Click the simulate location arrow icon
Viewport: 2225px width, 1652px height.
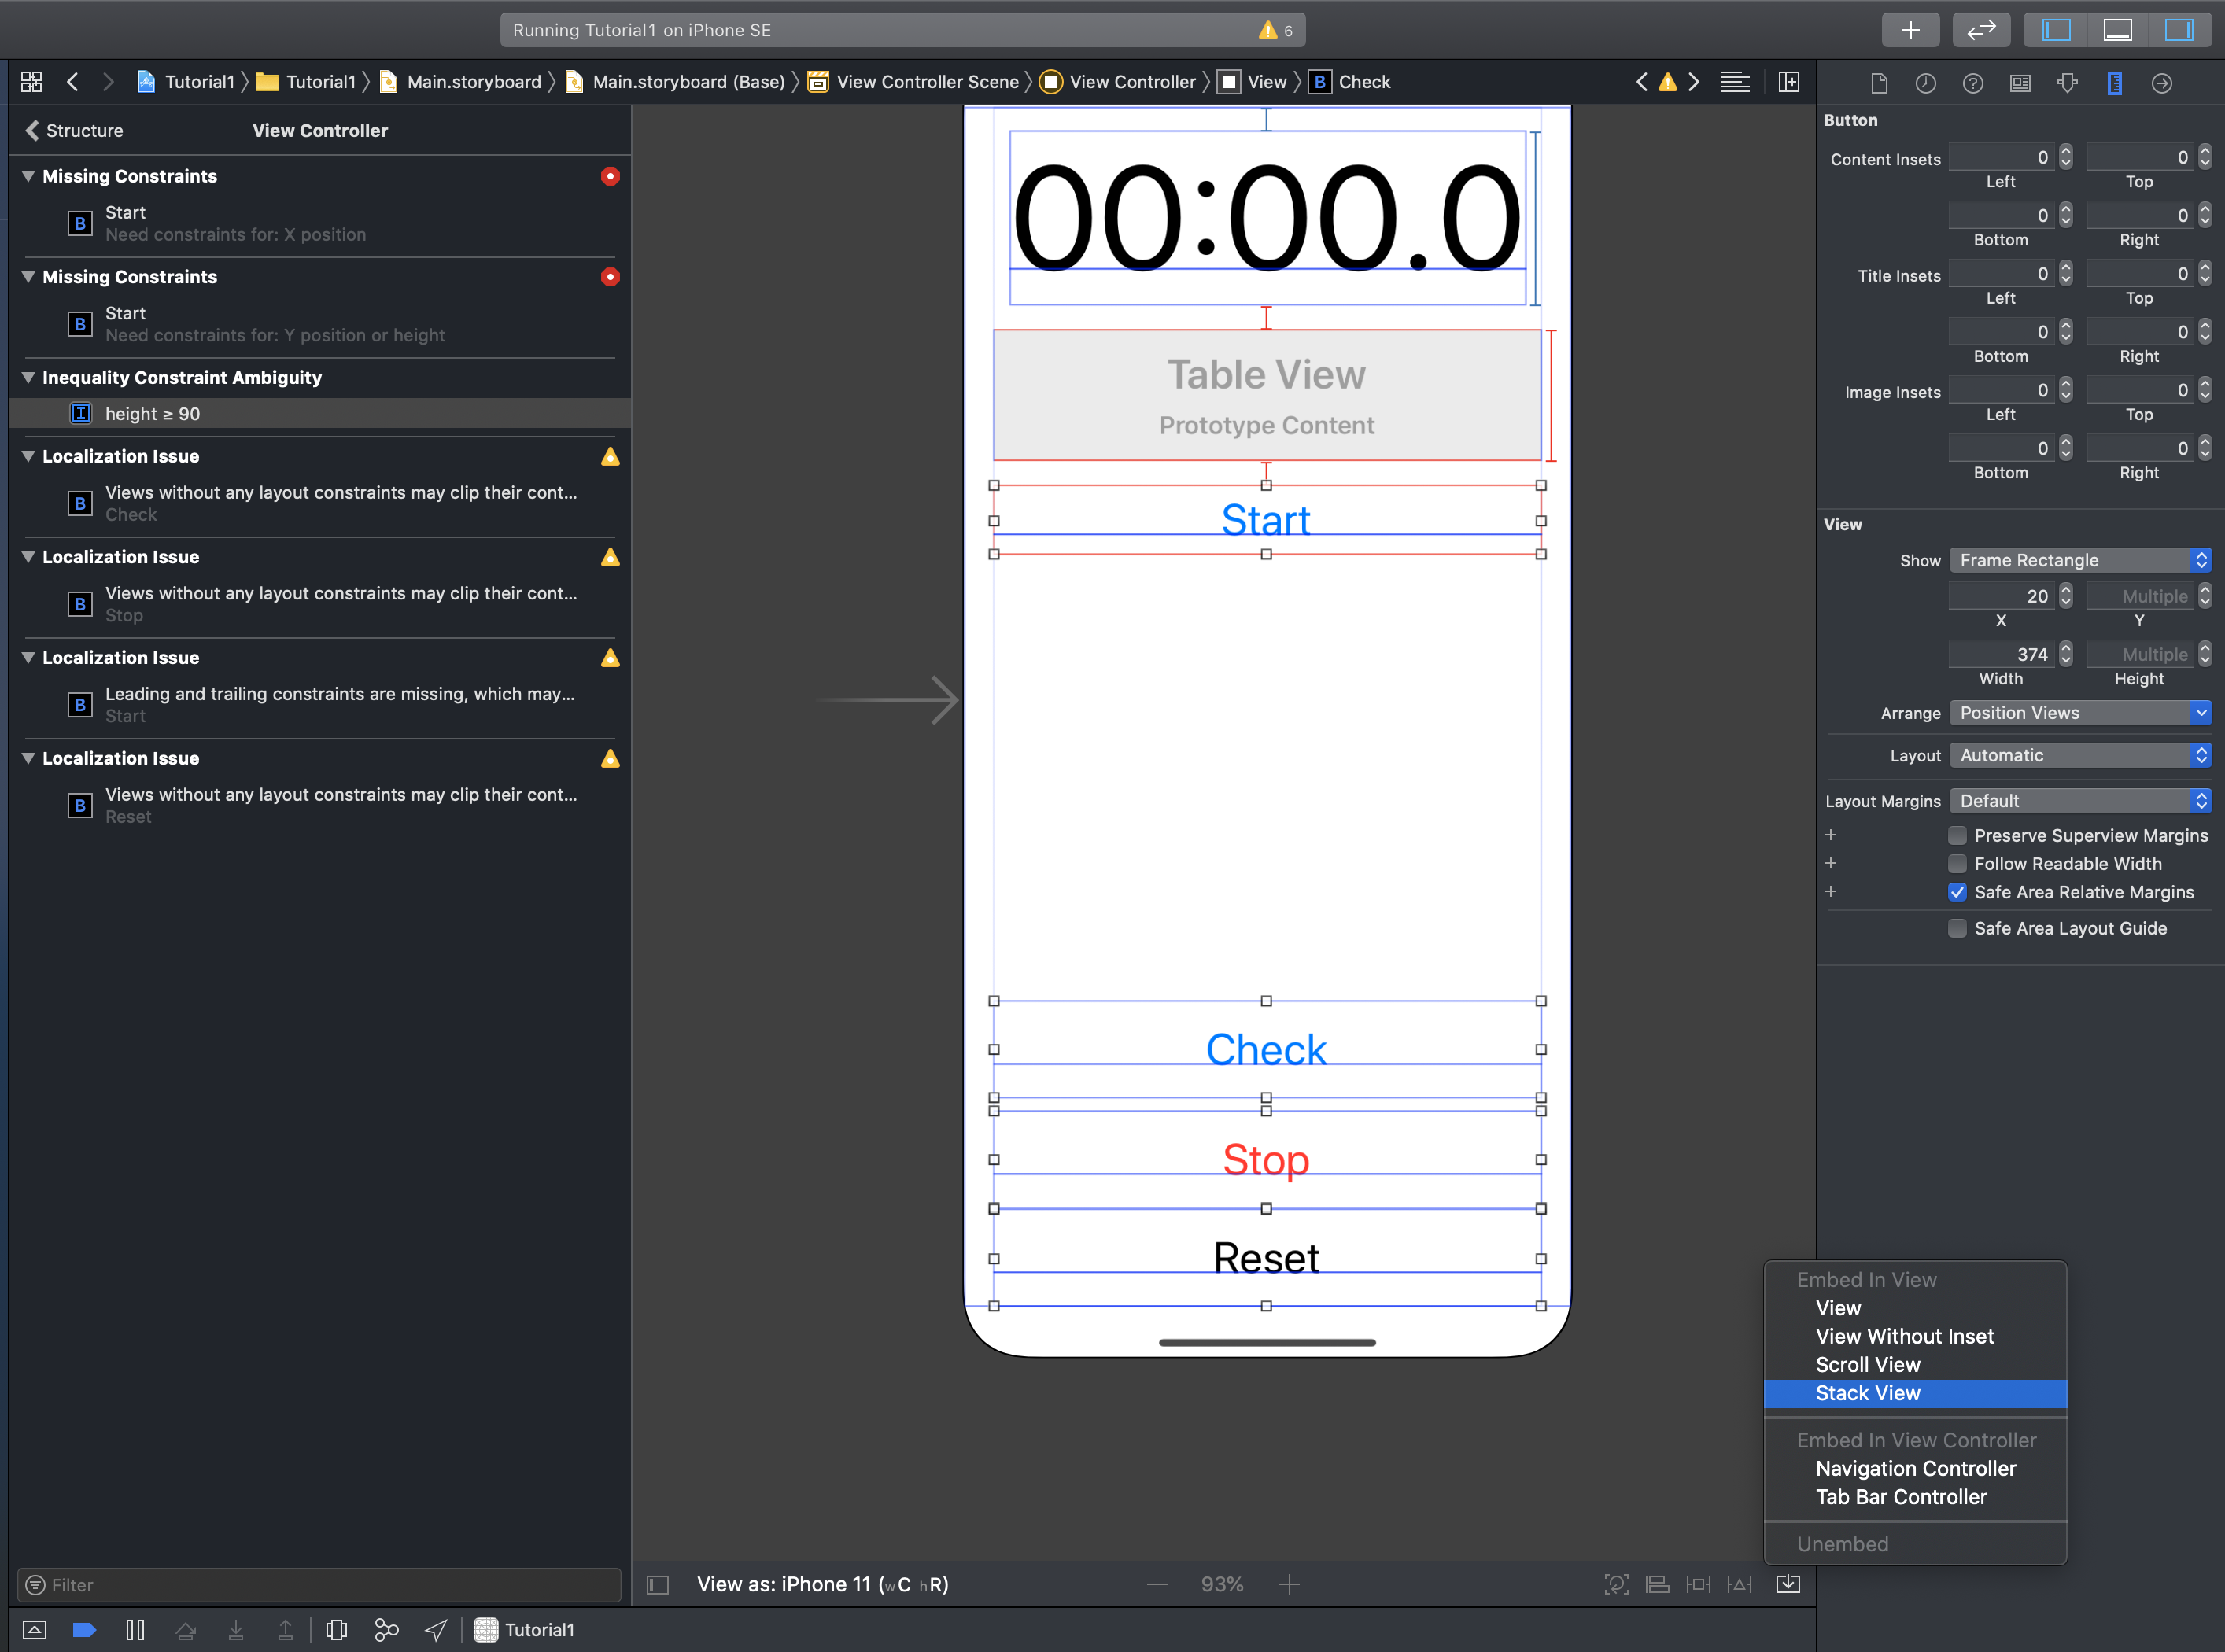tap(436, 1630)
